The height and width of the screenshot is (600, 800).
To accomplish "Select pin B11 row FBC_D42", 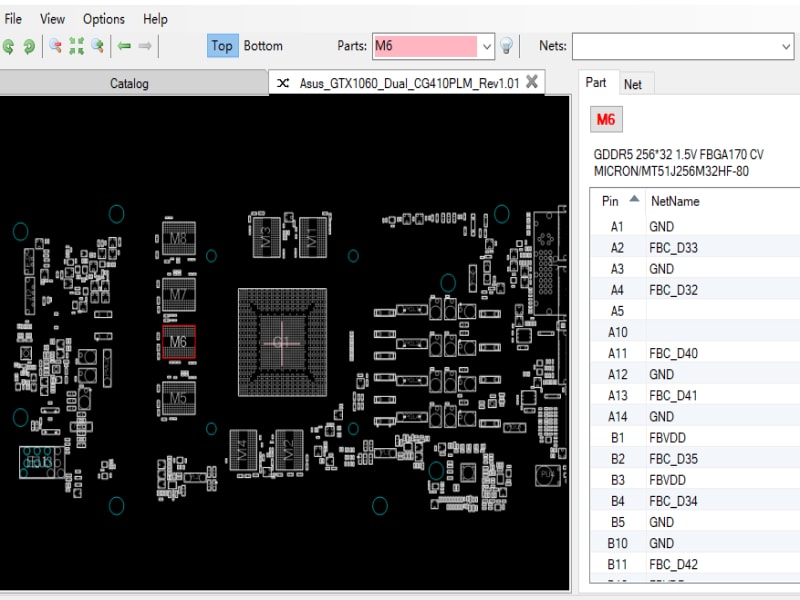I will [x=695, y=564].
